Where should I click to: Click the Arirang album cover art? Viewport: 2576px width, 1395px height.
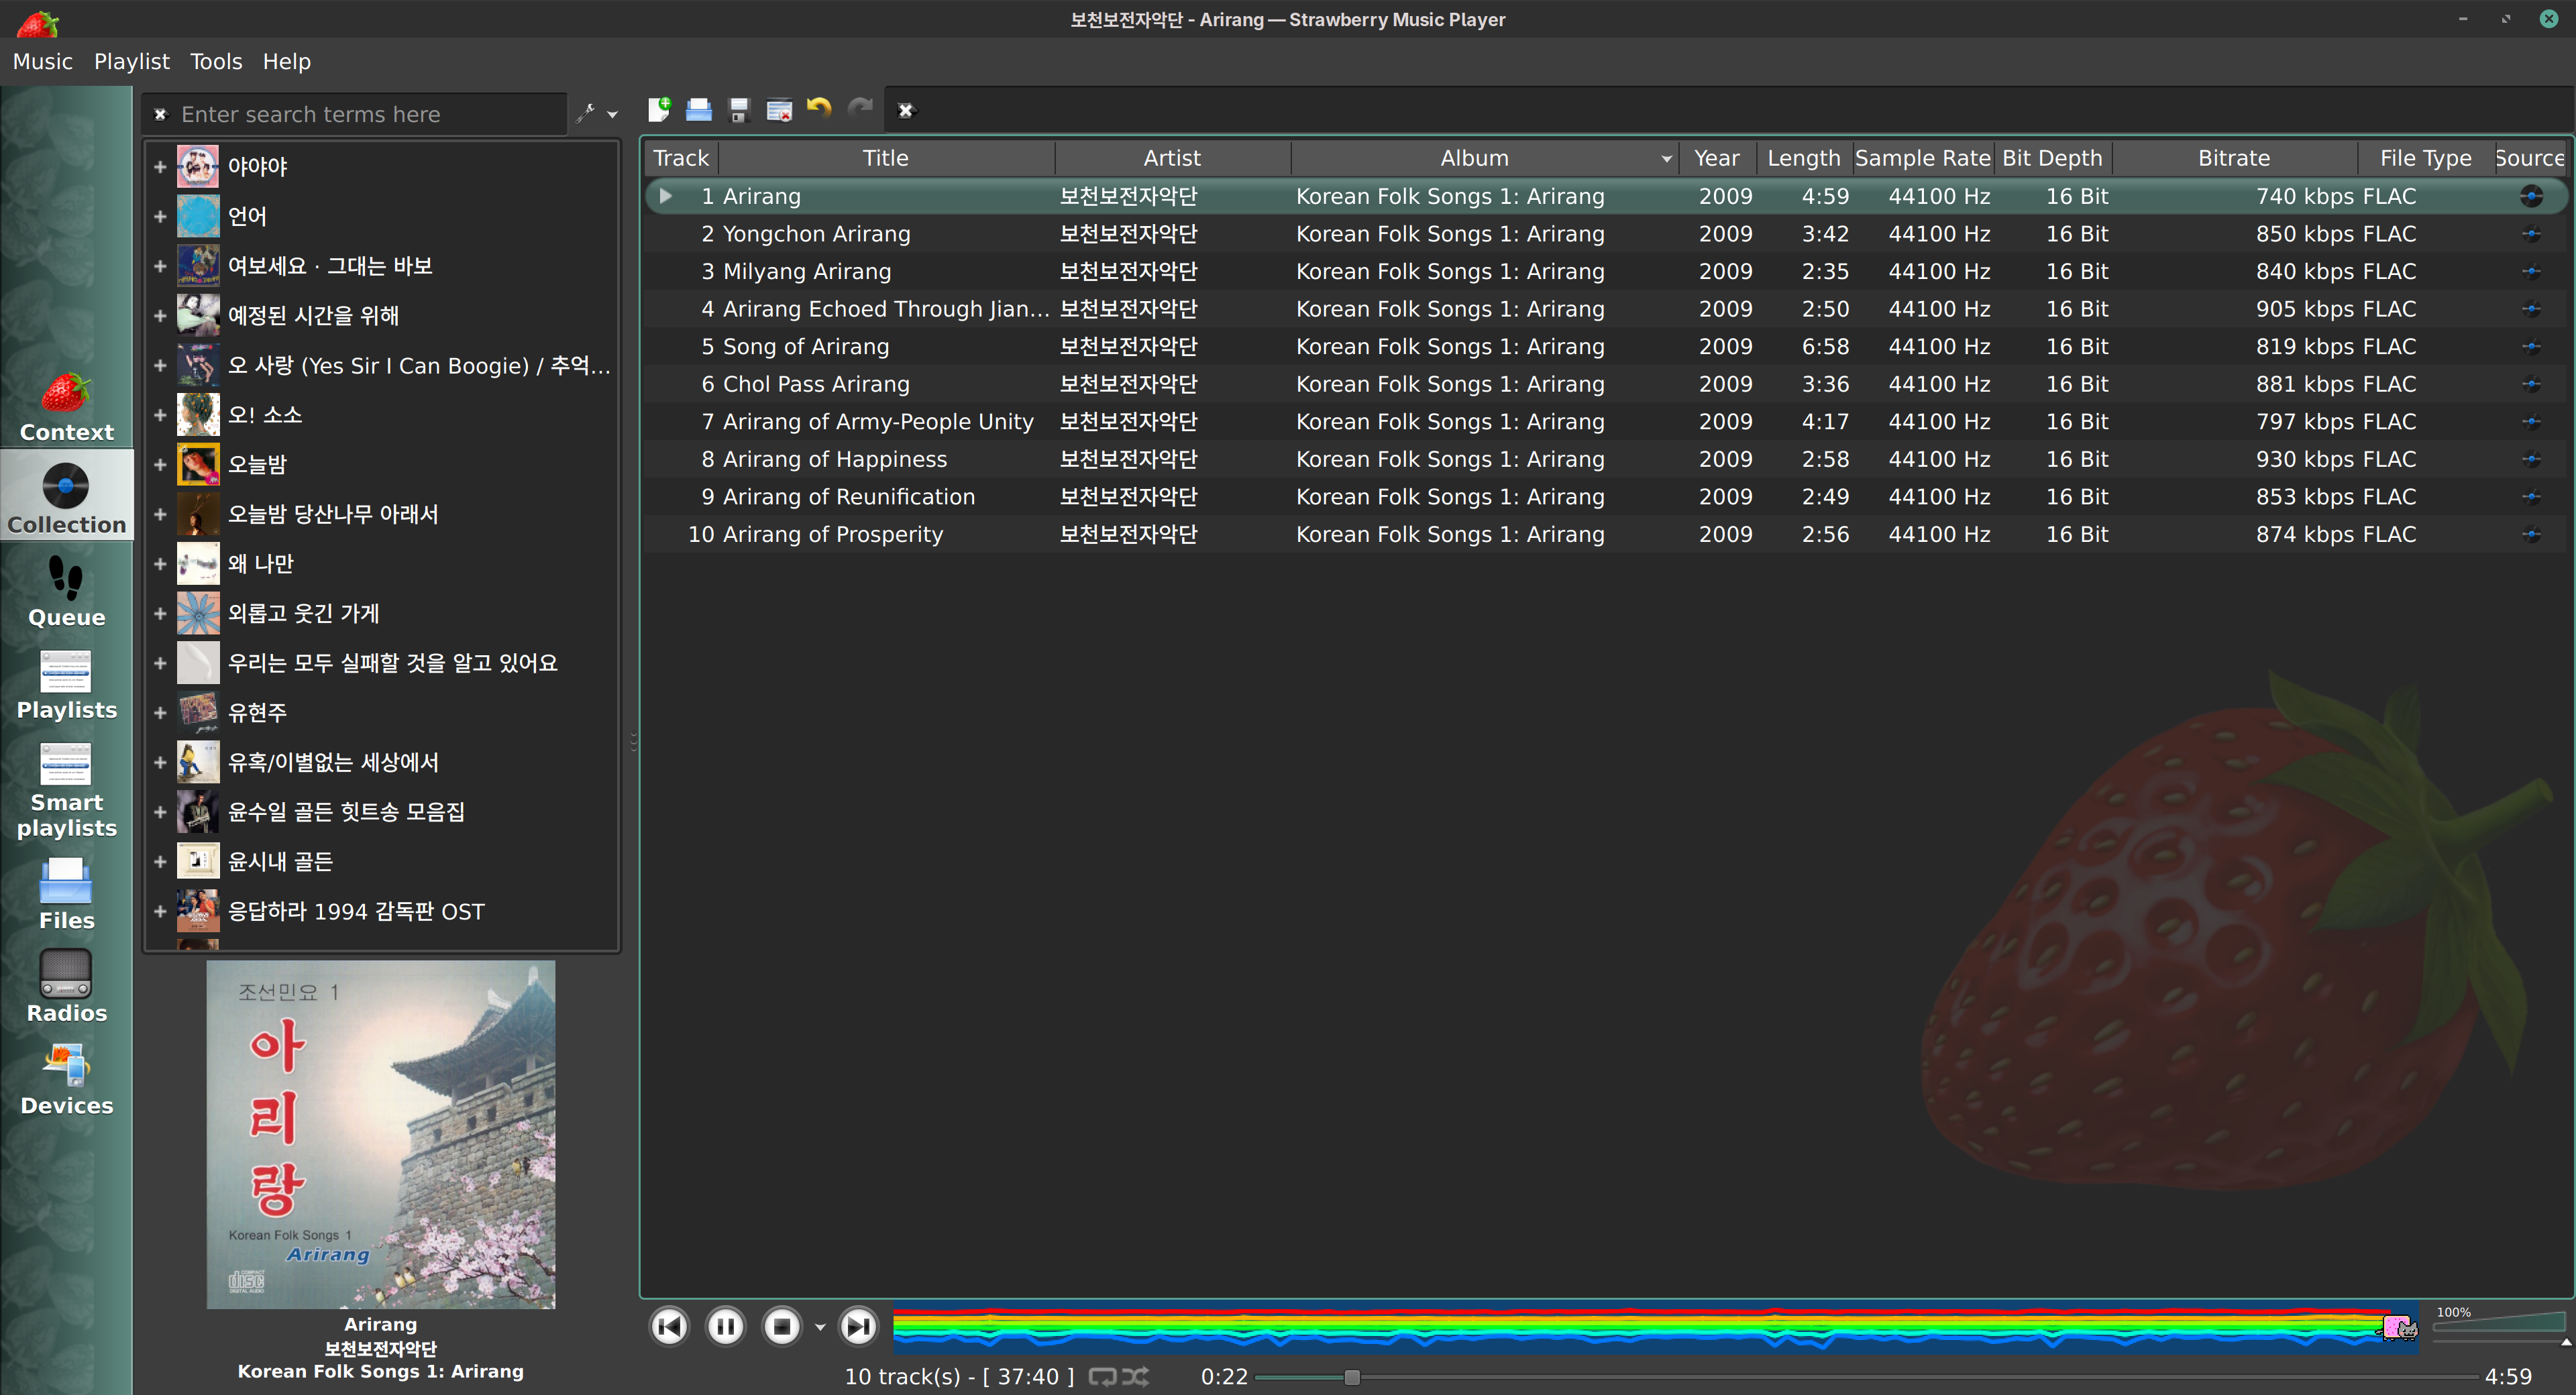pyautogui.click(x=381, y=1135)
